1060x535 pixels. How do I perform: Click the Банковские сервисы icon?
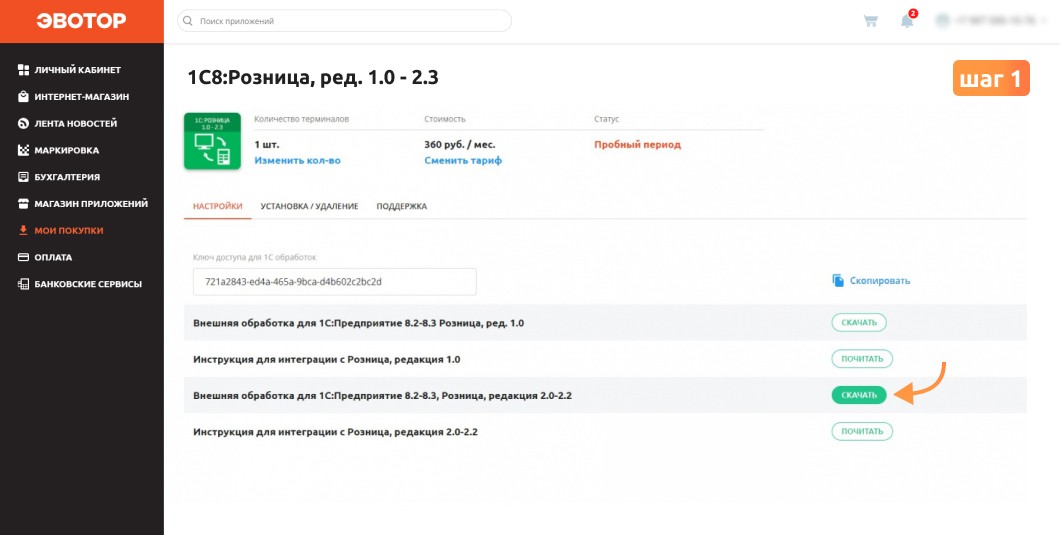click(23, 284)
